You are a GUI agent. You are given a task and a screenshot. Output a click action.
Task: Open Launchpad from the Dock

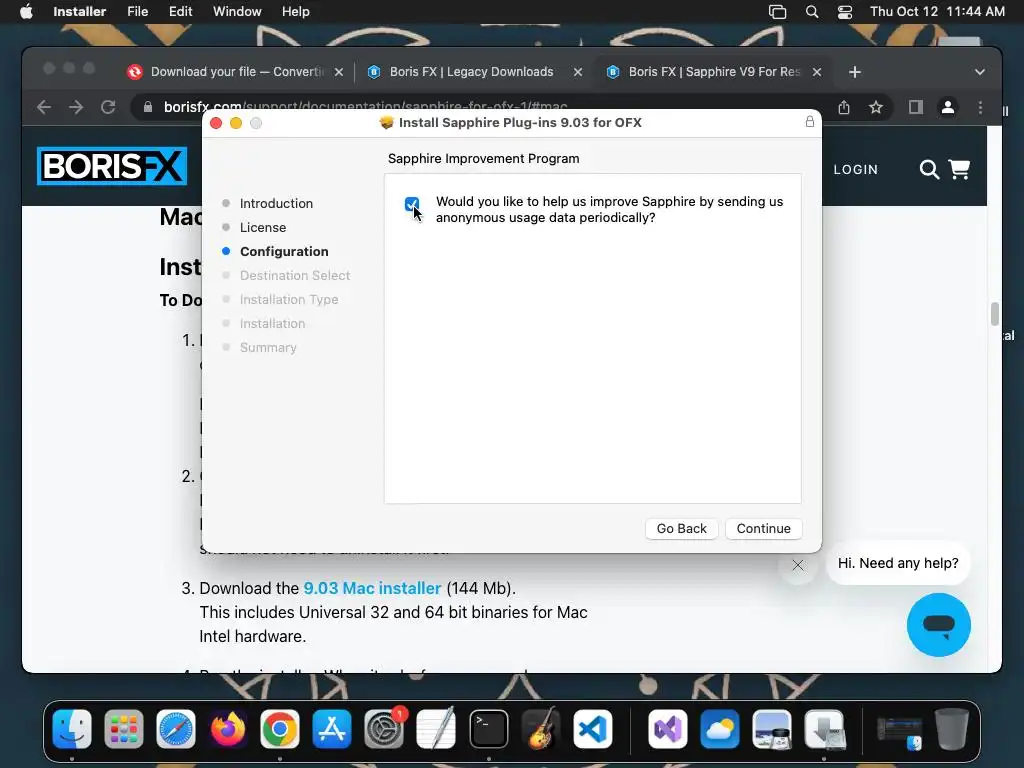[x=123, y=729]
